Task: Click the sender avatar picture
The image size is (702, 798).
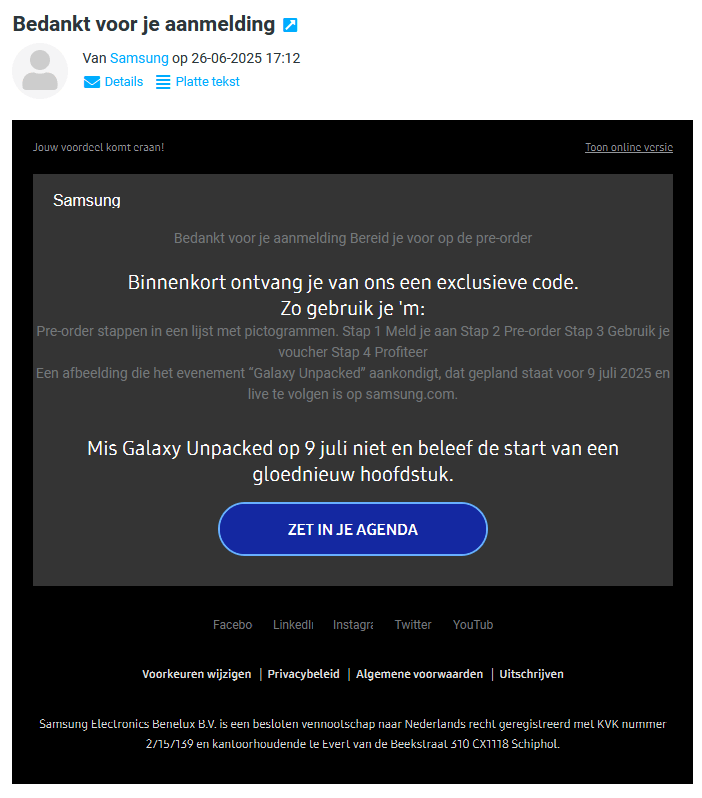Action: [x=40, y=71]
